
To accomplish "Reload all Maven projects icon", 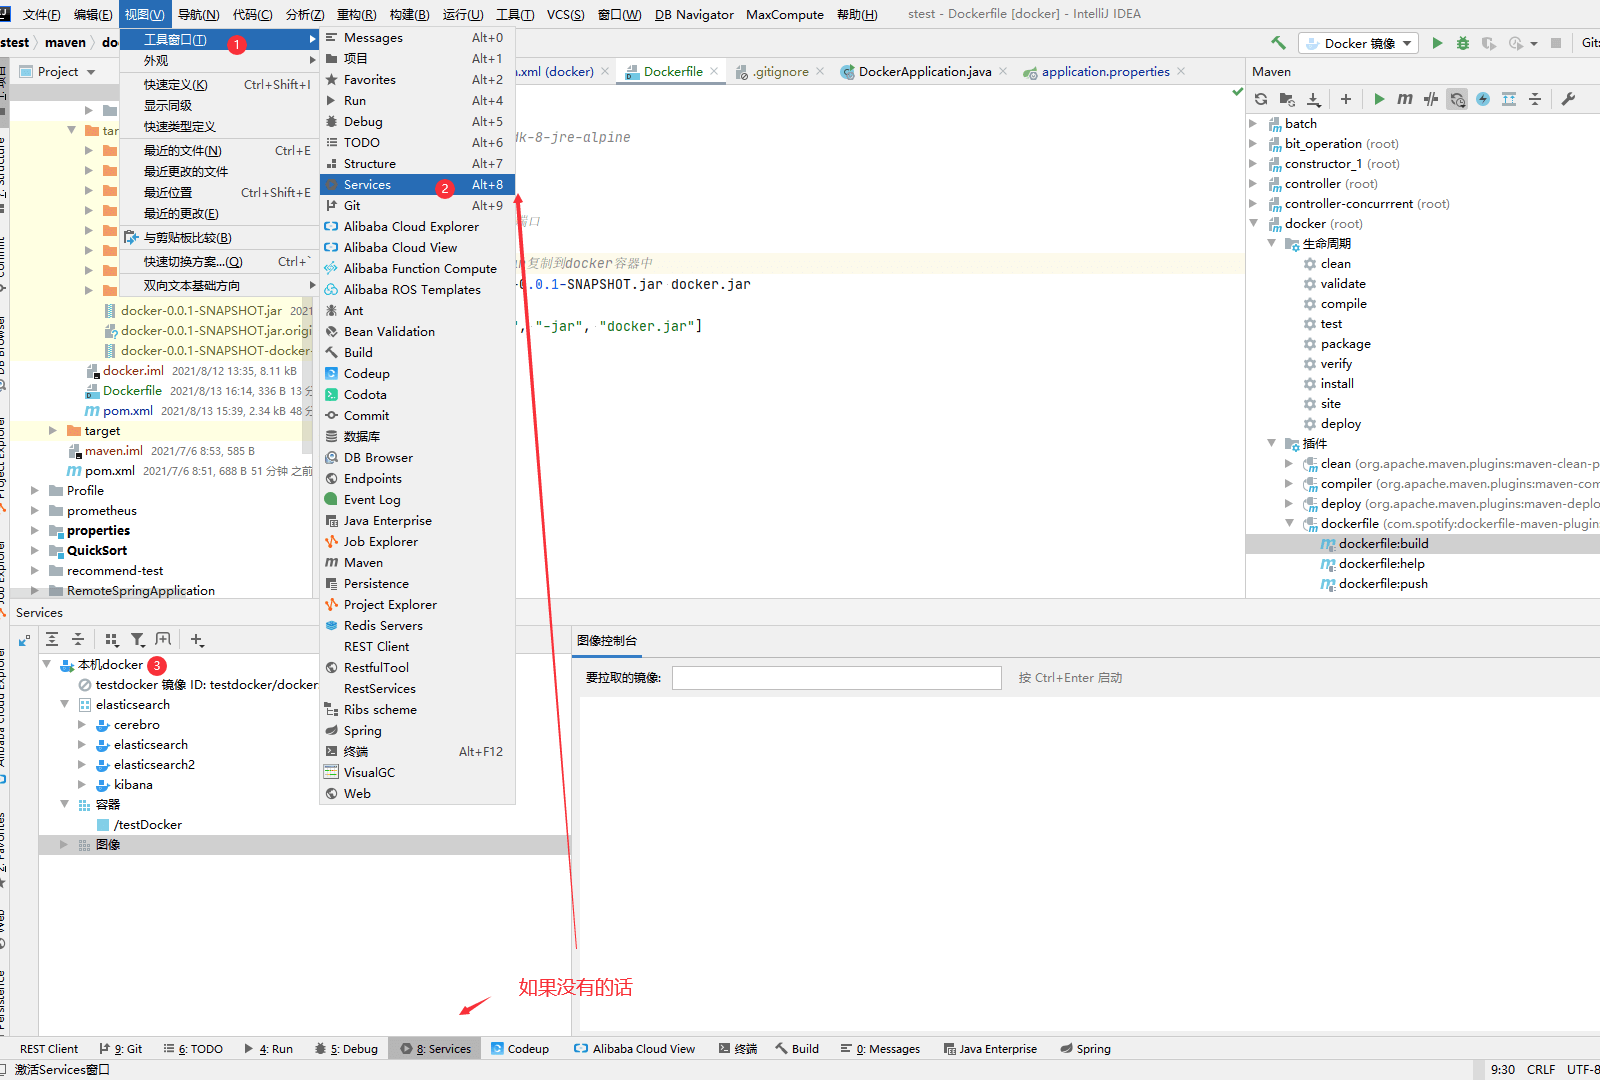I will pyautogui.click(x=1261, y=99).
